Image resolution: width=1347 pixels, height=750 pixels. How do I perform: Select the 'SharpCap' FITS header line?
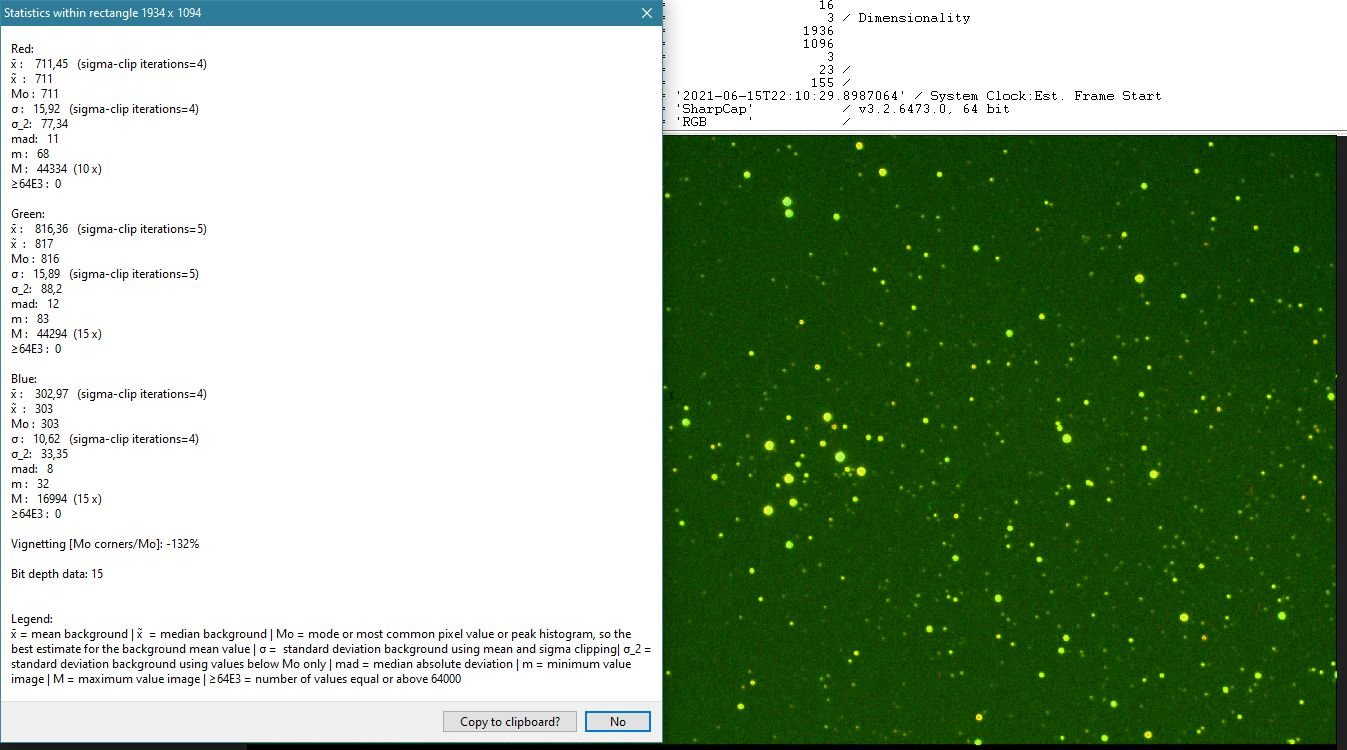tap(843, 109)
